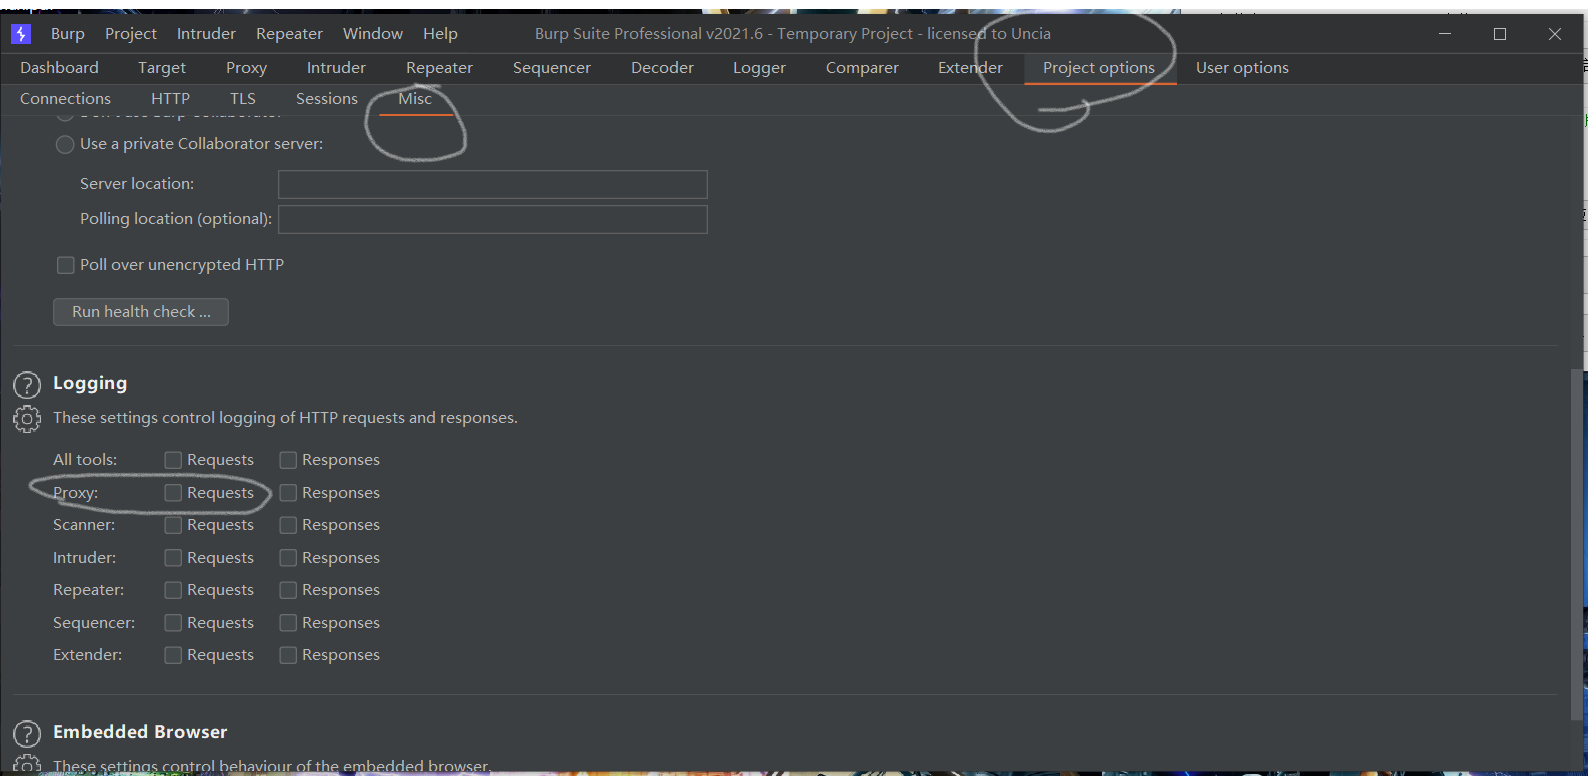Switch to the Proxy tab

click(246, 68)
